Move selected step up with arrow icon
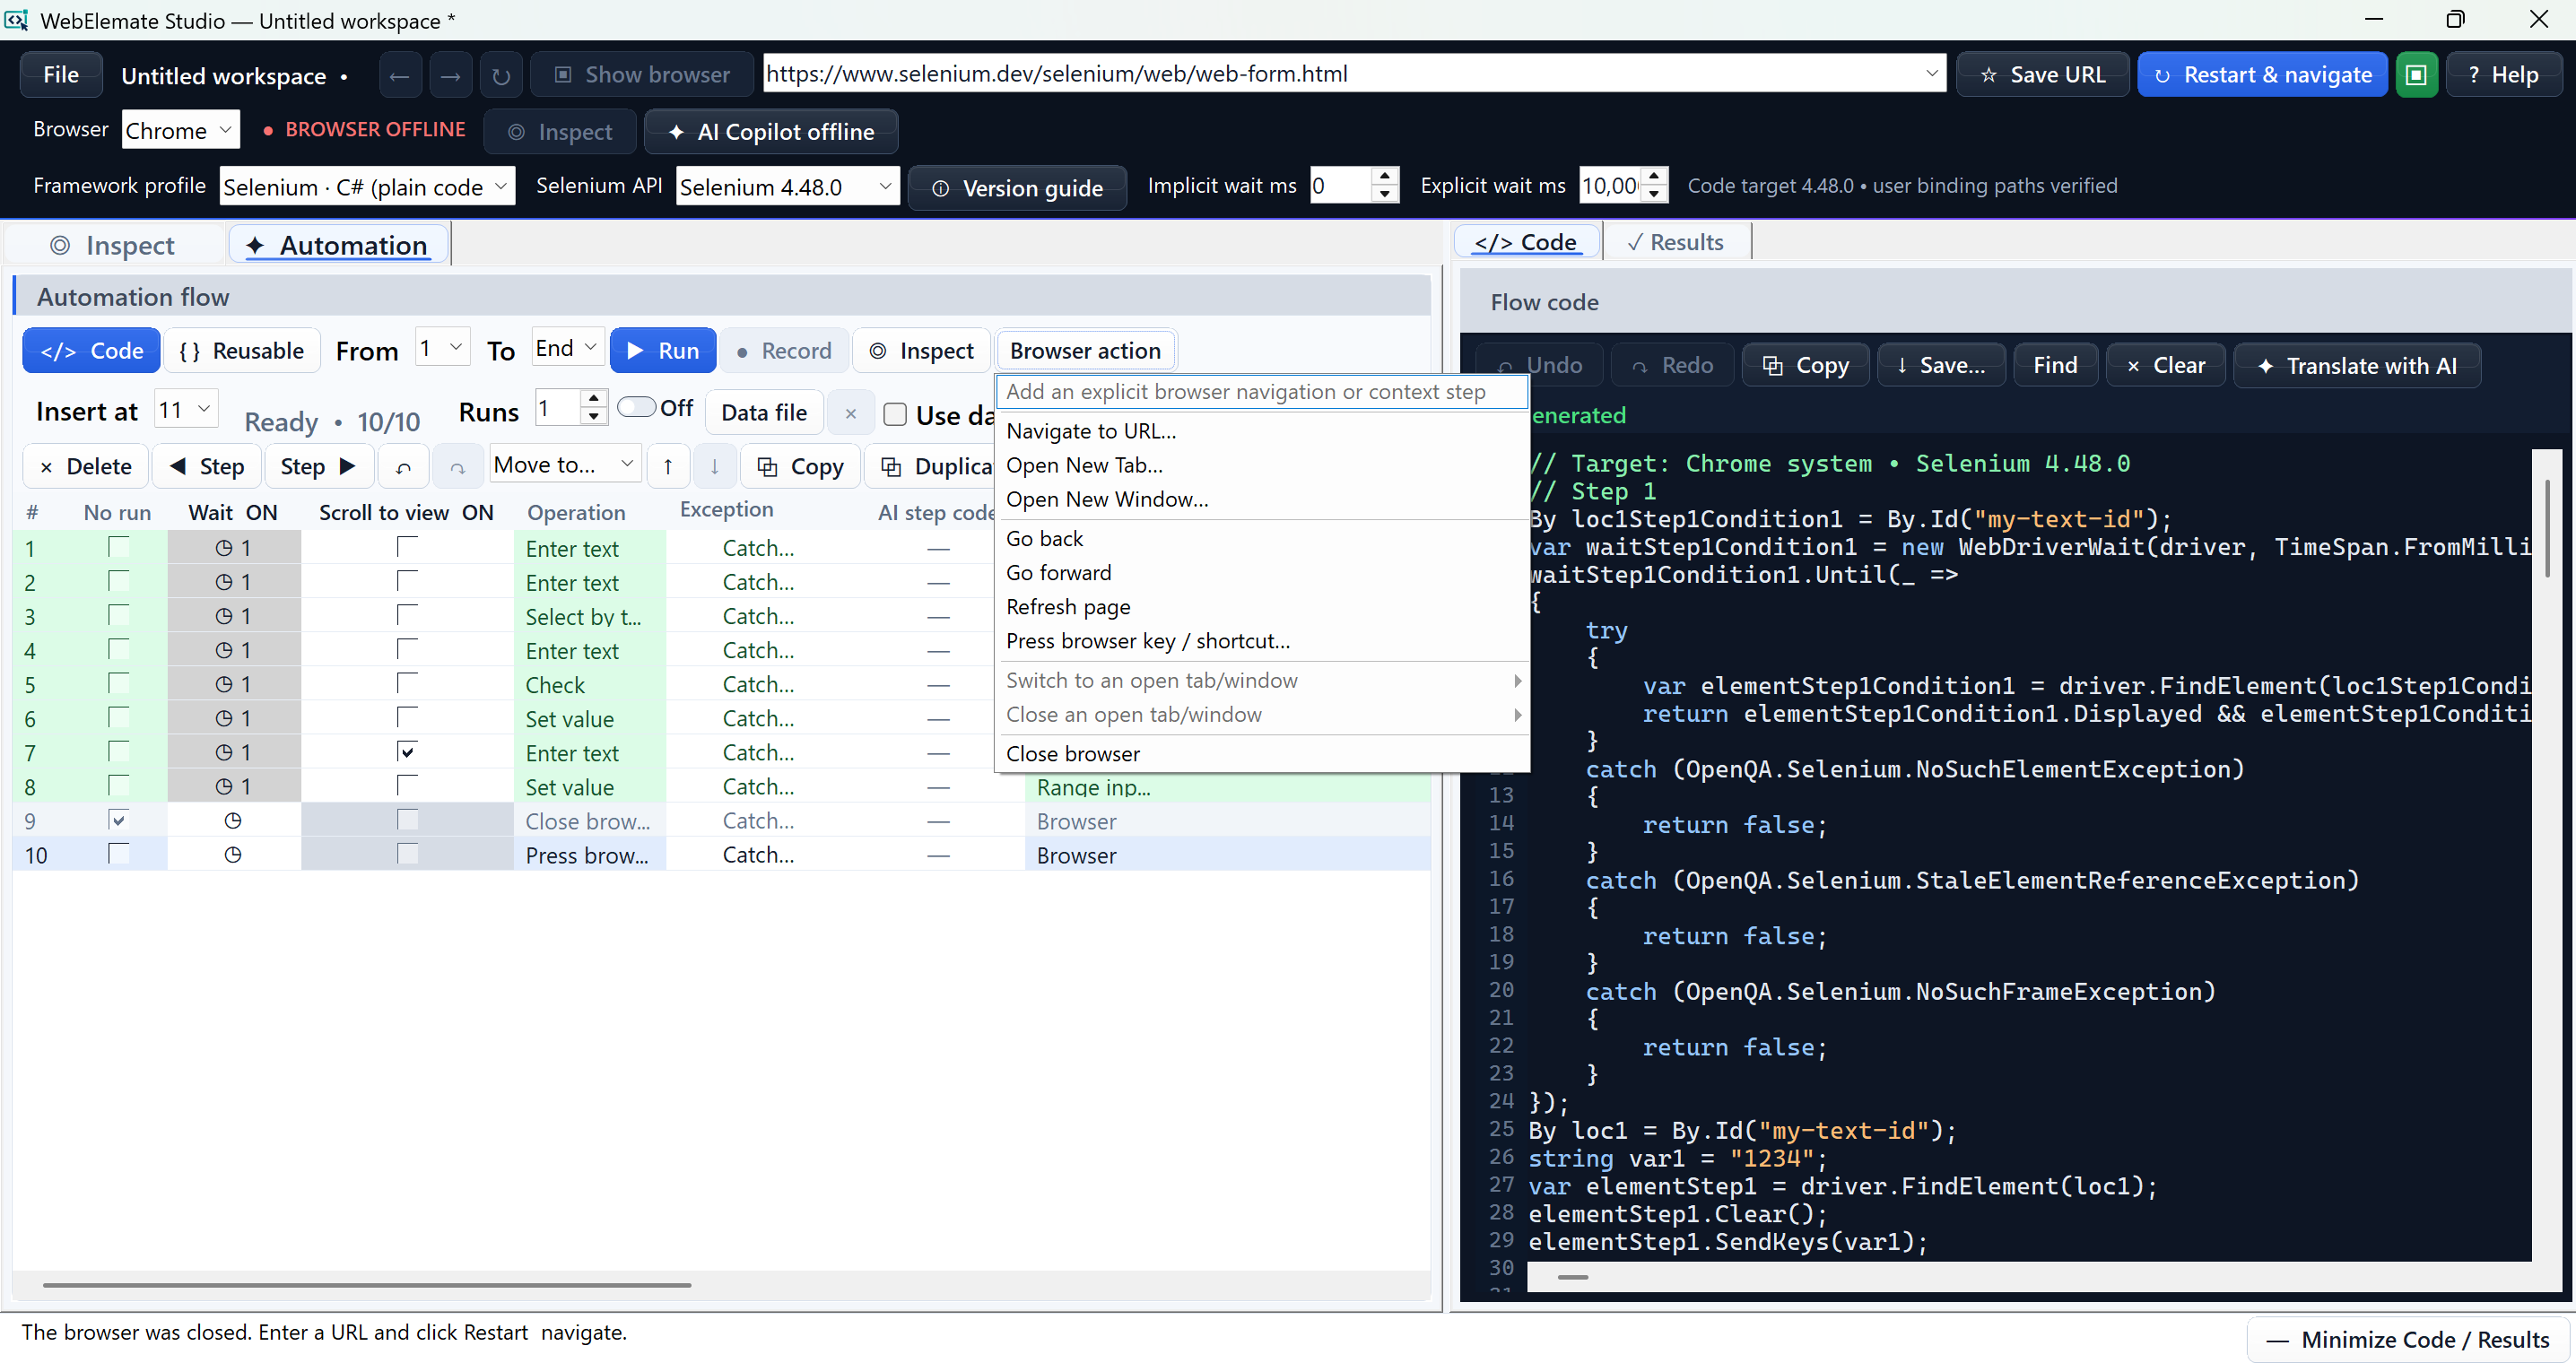2576x1363 pixels. click(x=668, y=466)
